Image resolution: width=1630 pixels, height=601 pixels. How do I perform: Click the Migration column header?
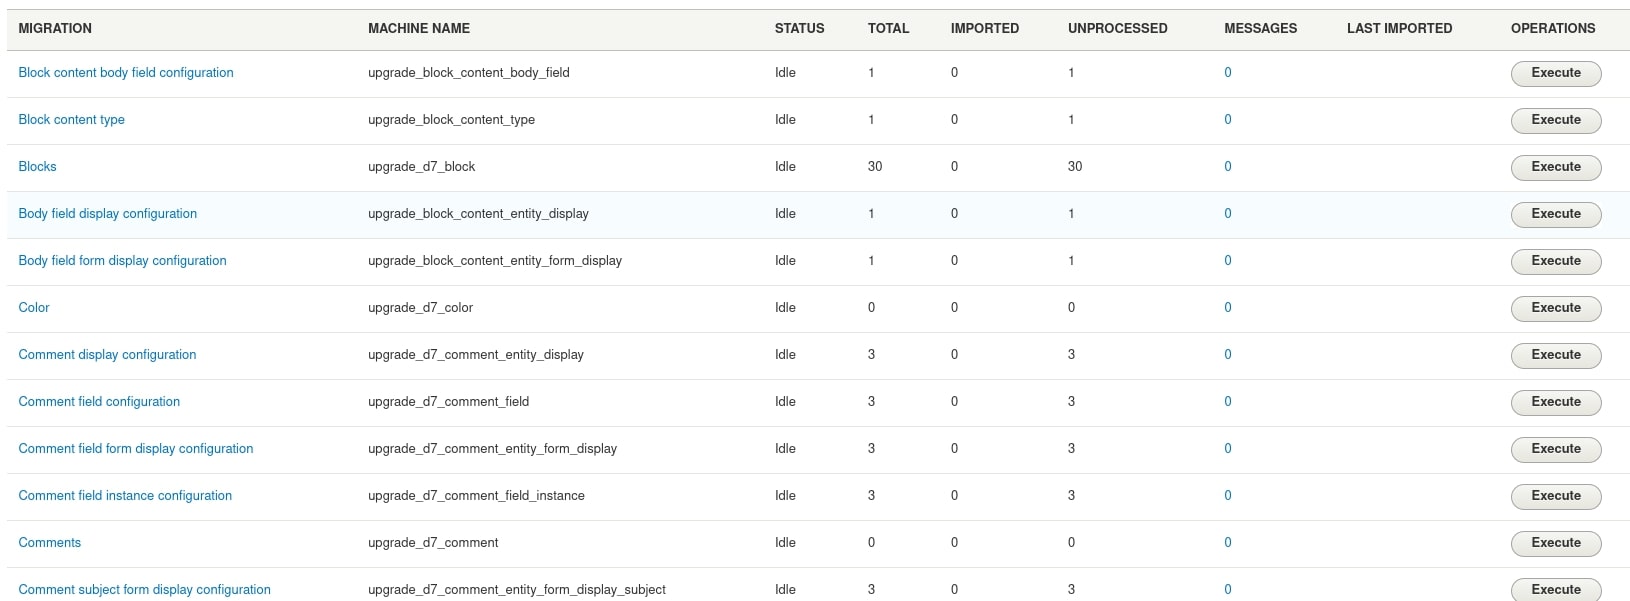(x=55, y=29)
